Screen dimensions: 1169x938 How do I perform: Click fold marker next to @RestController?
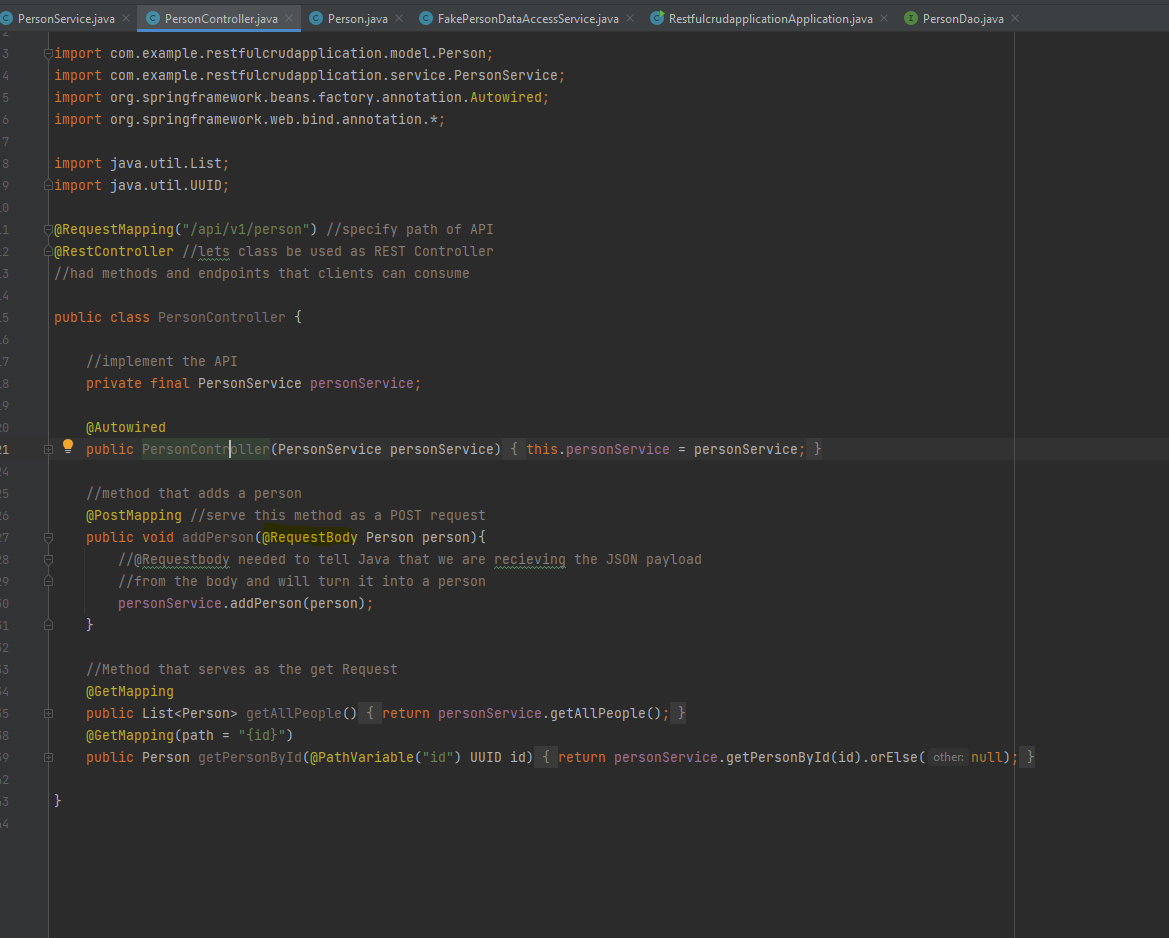tap(48, 251)
